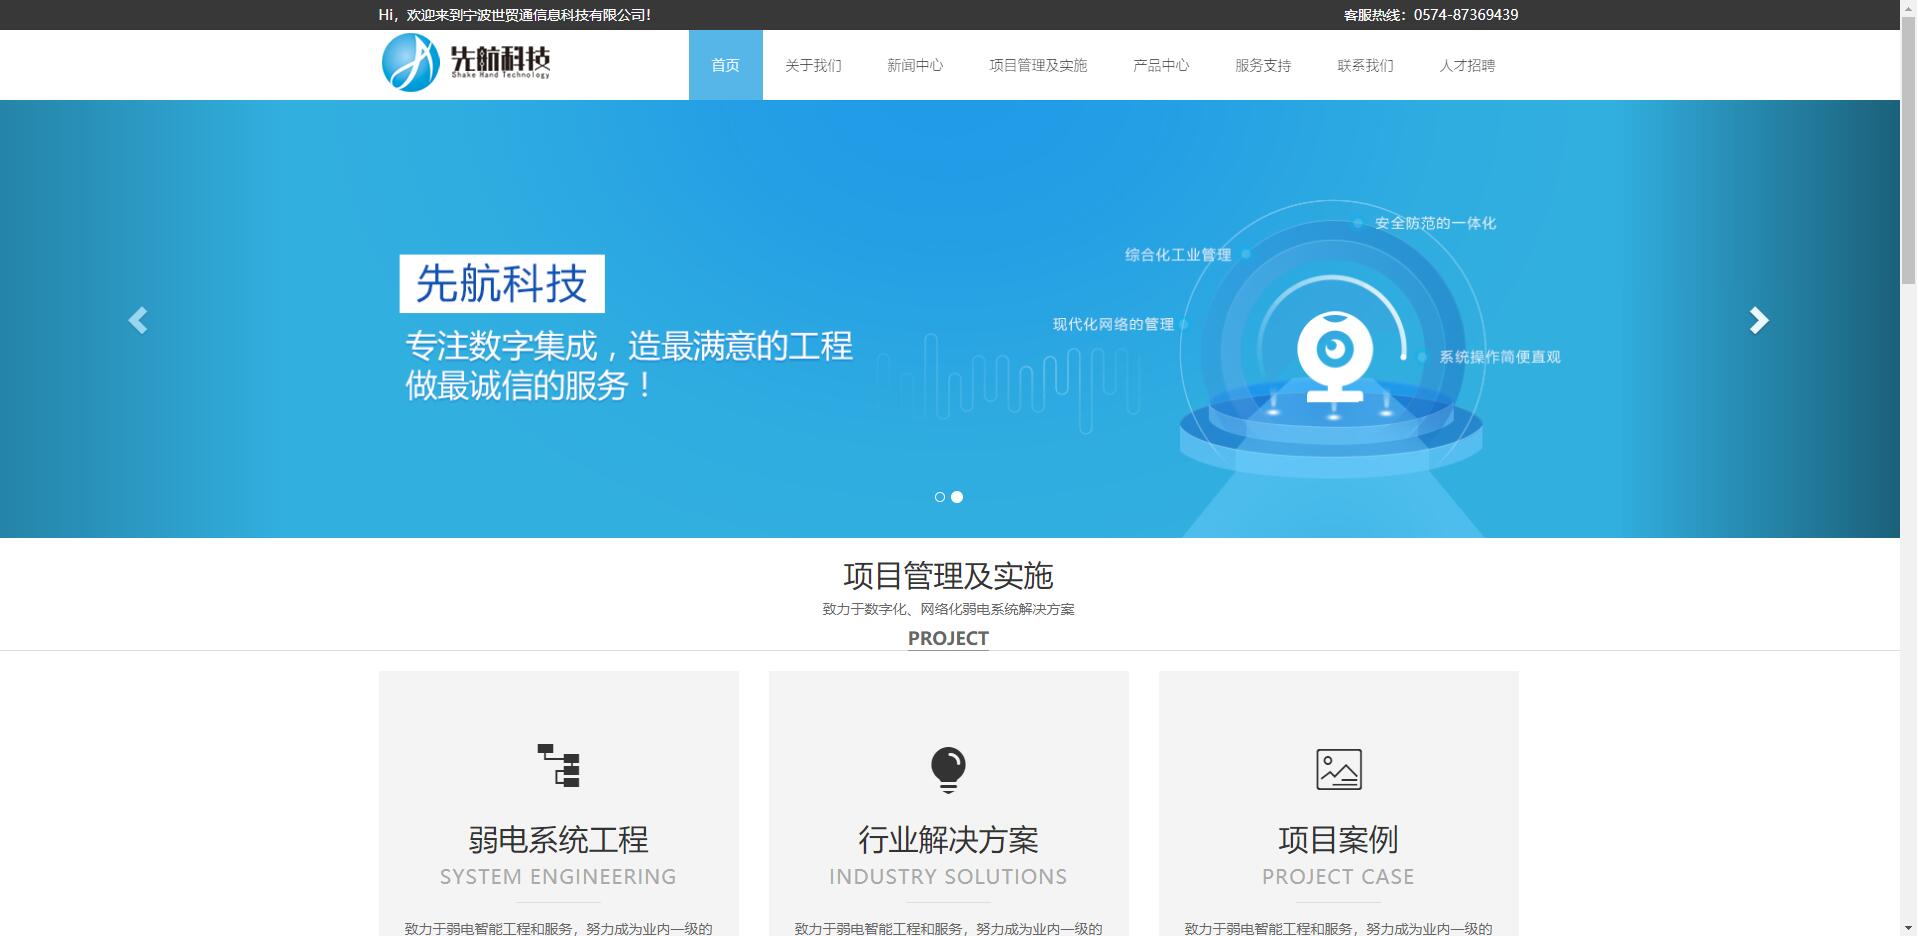Select the first carousel indicator dot
Viewport: 1917px width, 936px height.
(940, 497)
